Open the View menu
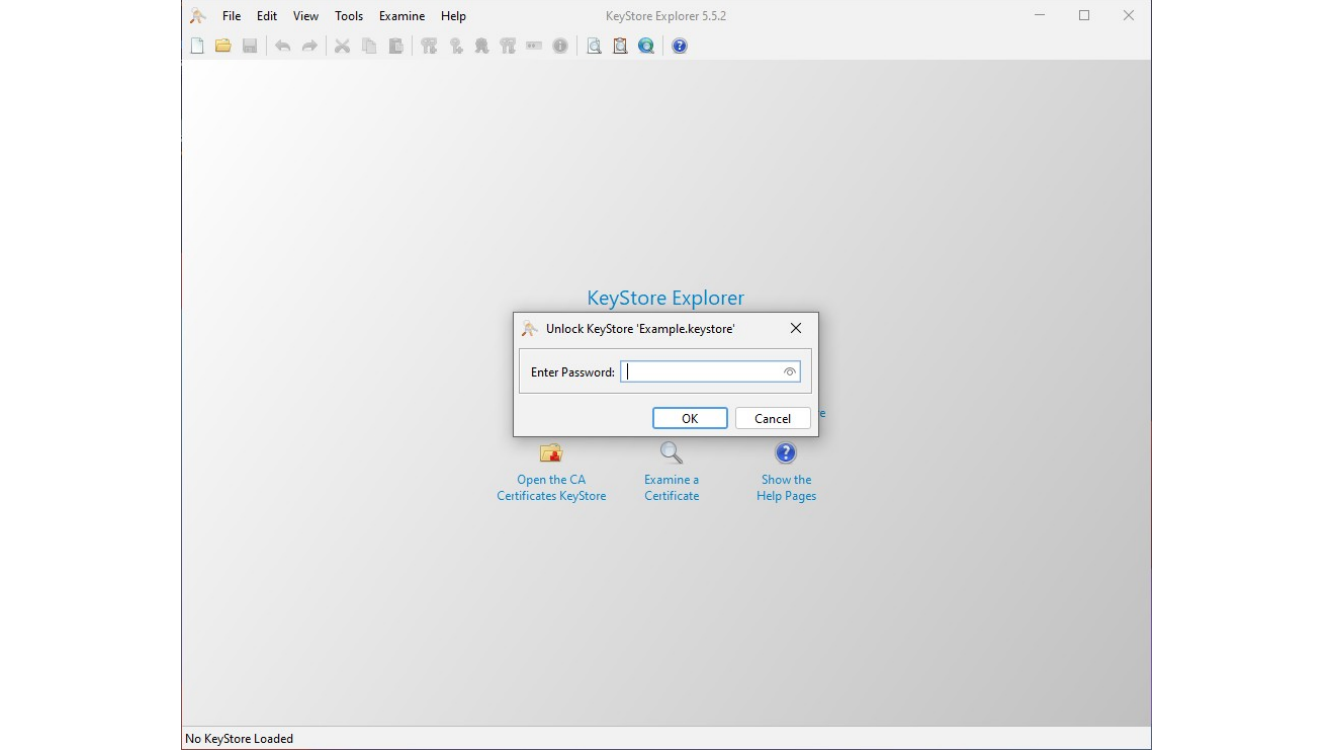 pos(306,16)
